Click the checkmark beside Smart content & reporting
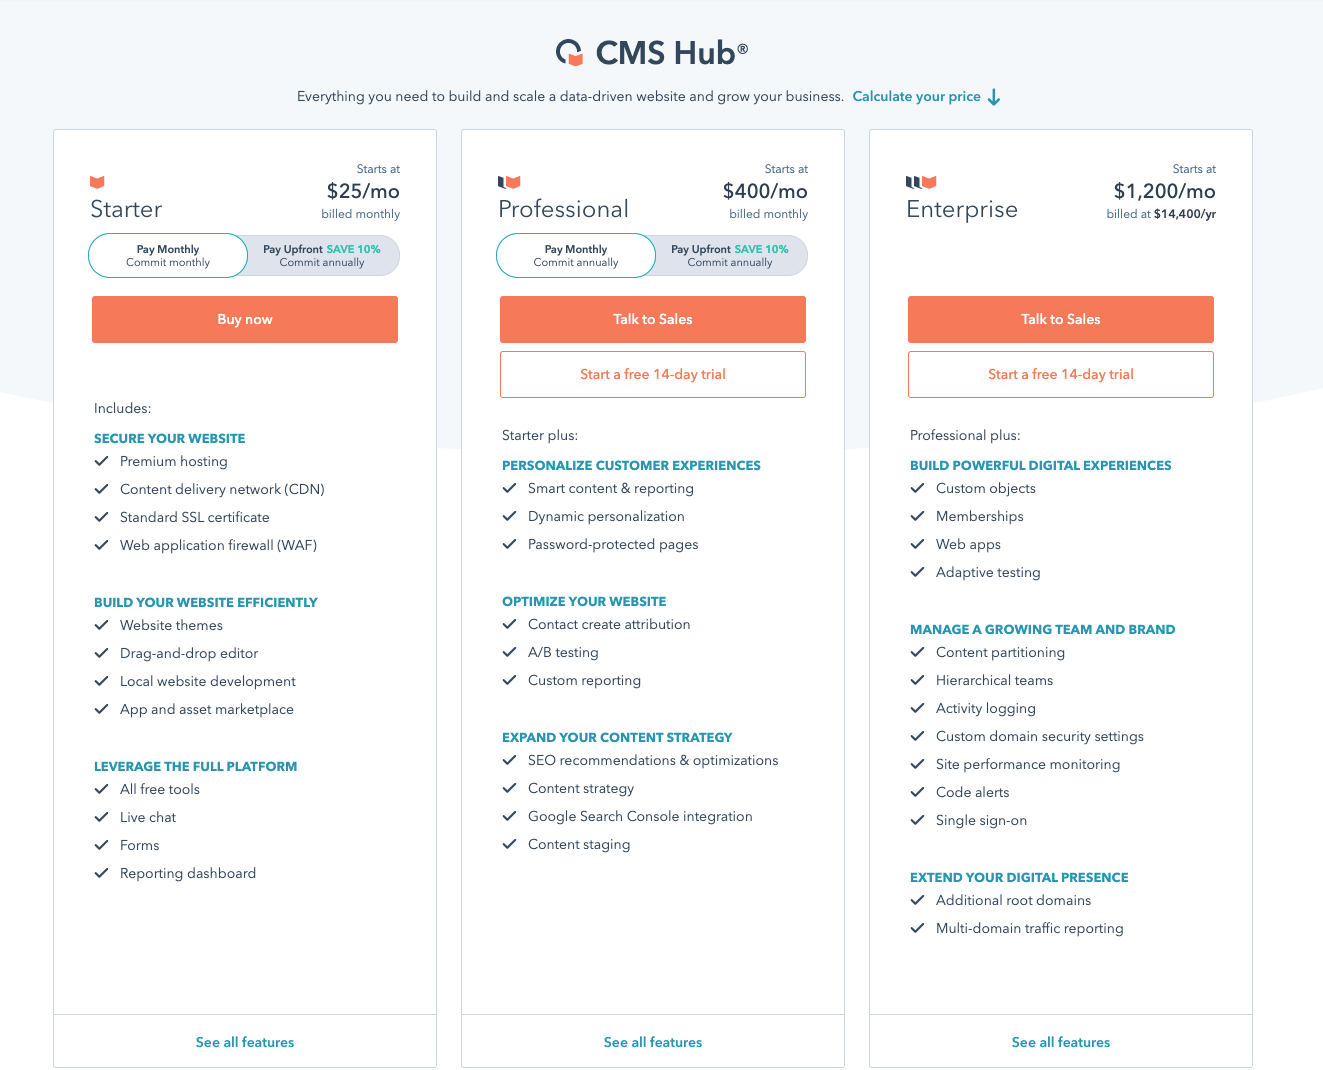This screenshot has height=1070, width=1323. (x=509, y=488)
